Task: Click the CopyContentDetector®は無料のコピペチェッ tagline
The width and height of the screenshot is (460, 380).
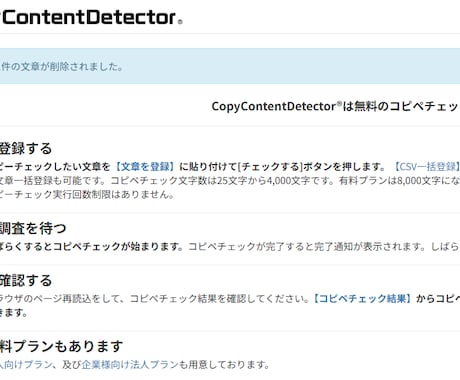Action: 336,106
